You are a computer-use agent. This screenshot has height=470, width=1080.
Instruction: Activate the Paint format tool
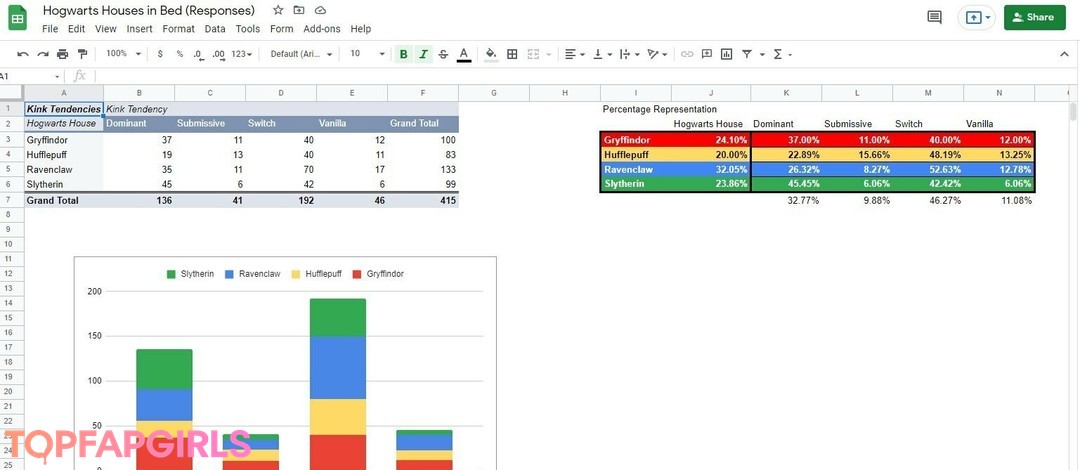tap(83, 54)
